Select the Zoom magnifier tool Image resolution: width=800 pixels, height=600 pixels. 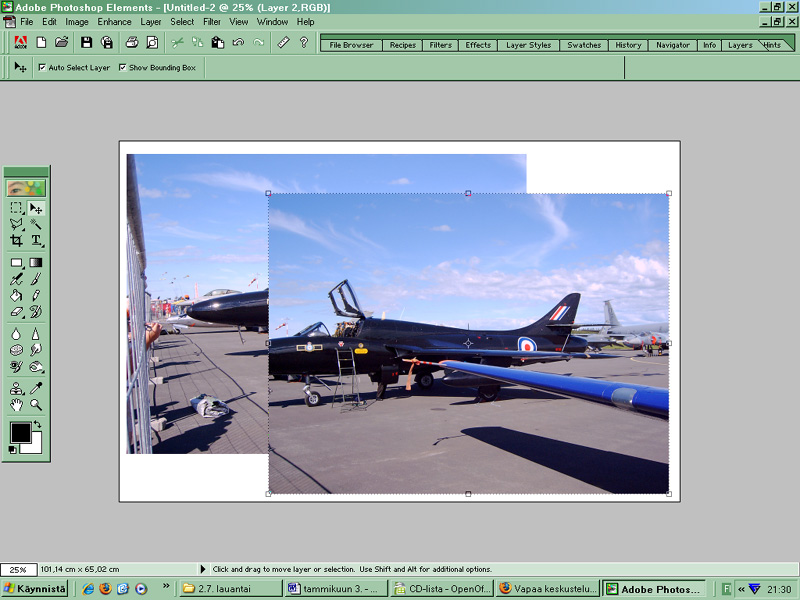[36, 405]
